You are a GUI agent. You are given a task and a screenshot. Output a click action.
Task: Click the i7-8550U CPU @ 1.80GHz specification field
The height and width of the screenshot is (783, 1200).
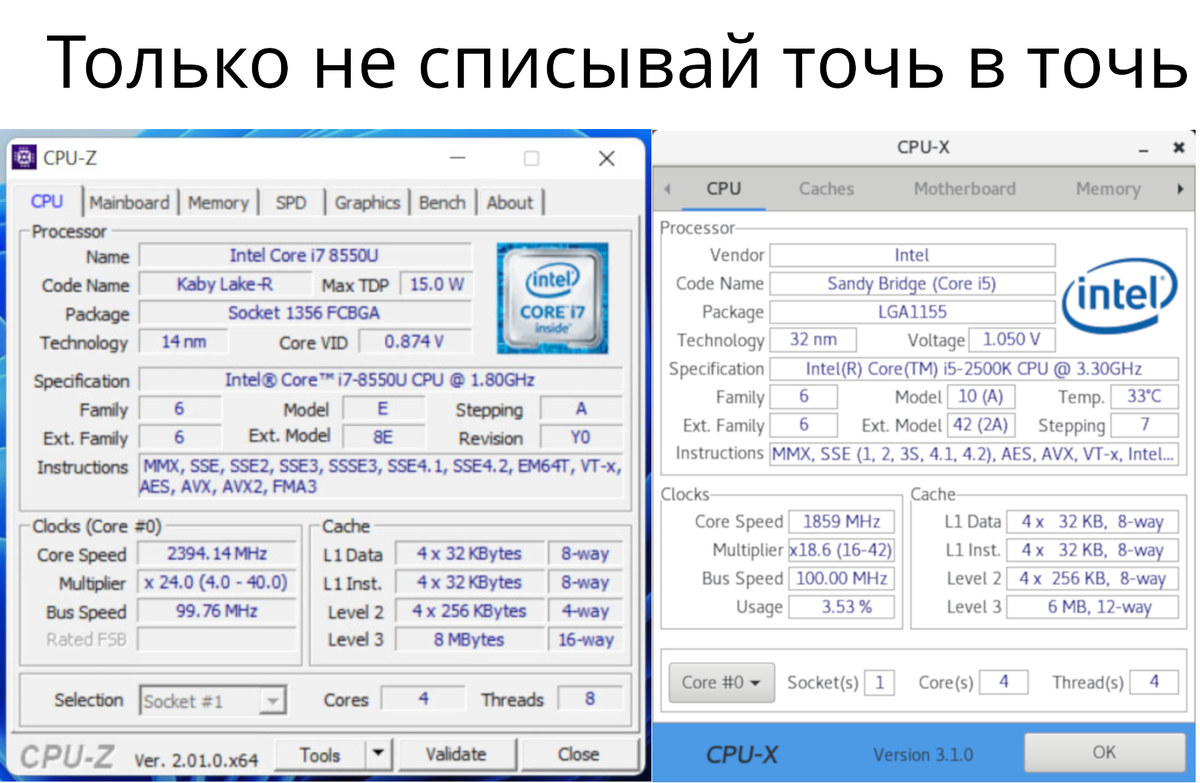380,380
